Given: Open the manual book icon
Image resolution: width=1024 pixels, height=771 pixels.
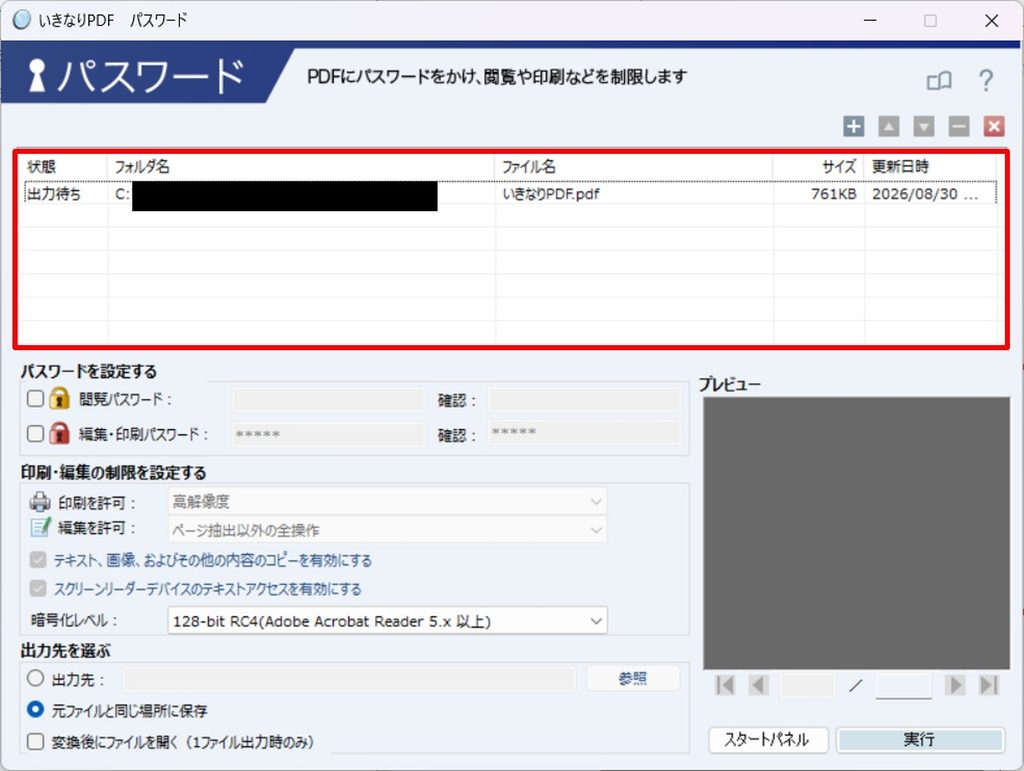Looking at the screenshot, I should [939, 81].
